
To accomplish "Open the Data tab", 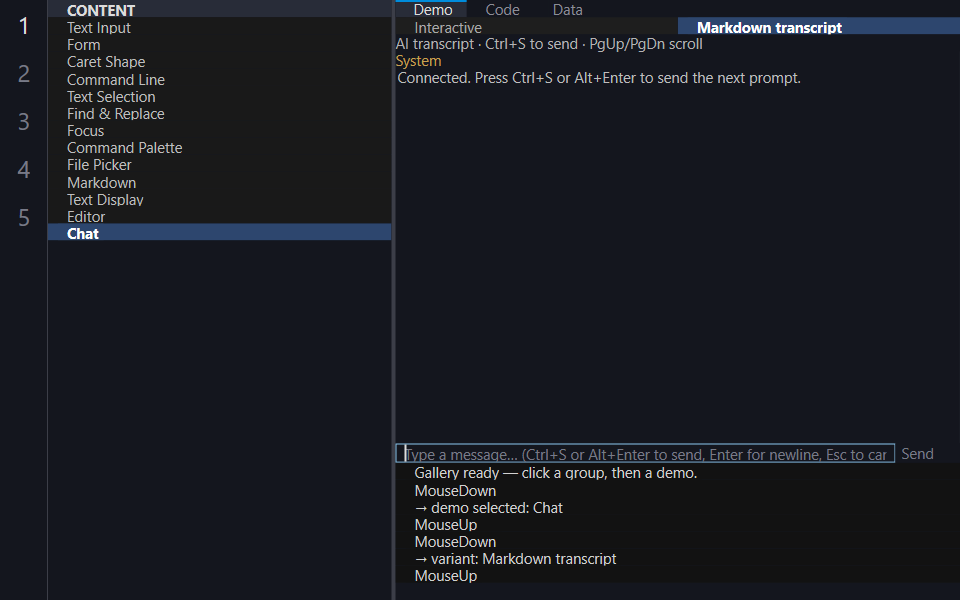I will 568,9.
